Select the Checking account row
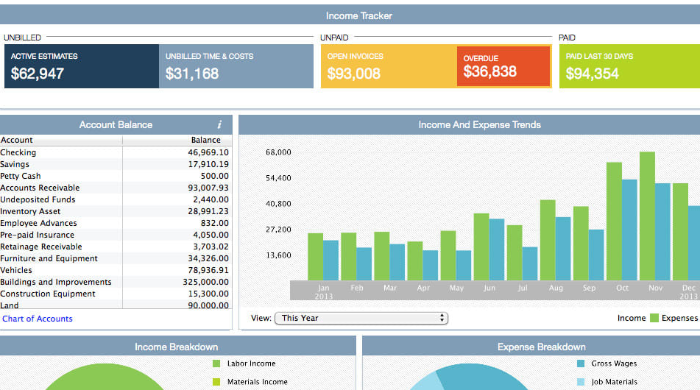This screenshot has height=390, width=700. pos(116,153)
